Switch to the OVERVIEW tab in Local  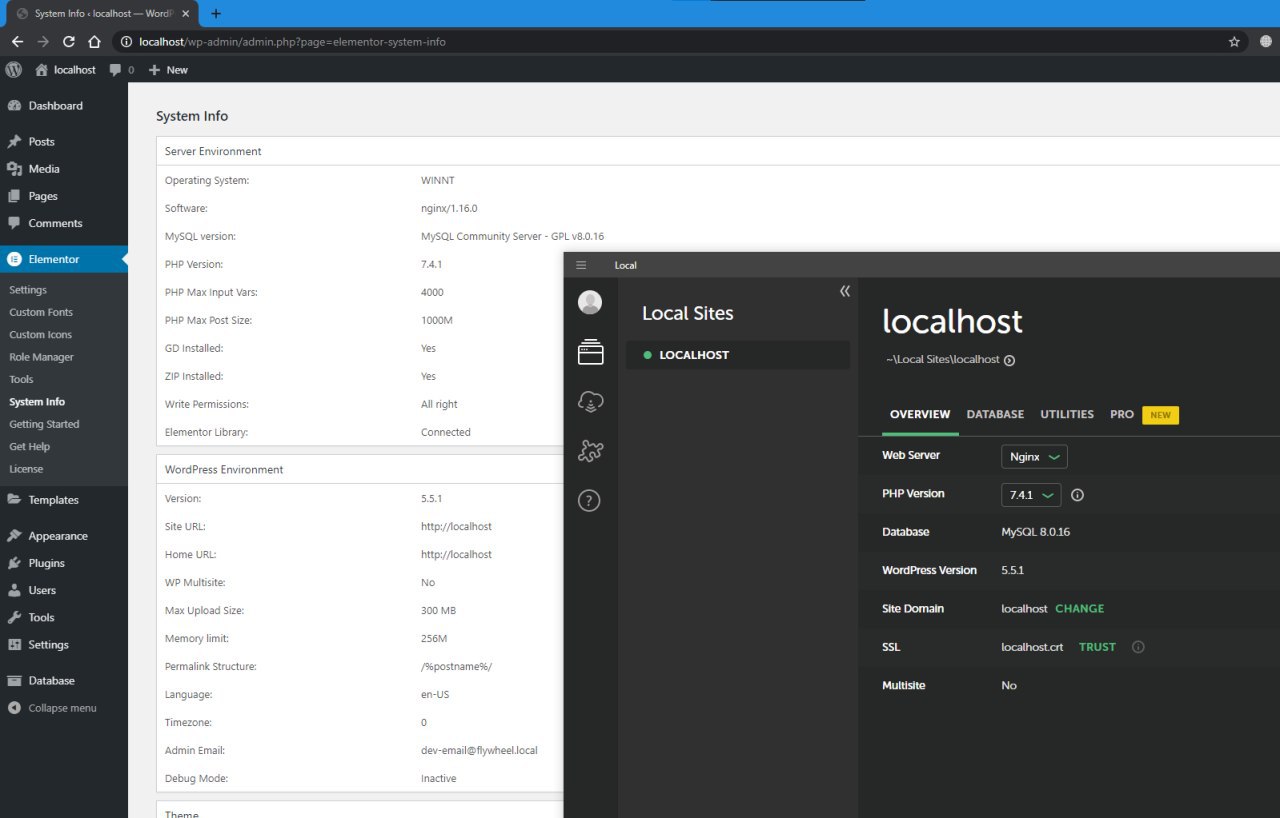920,414
